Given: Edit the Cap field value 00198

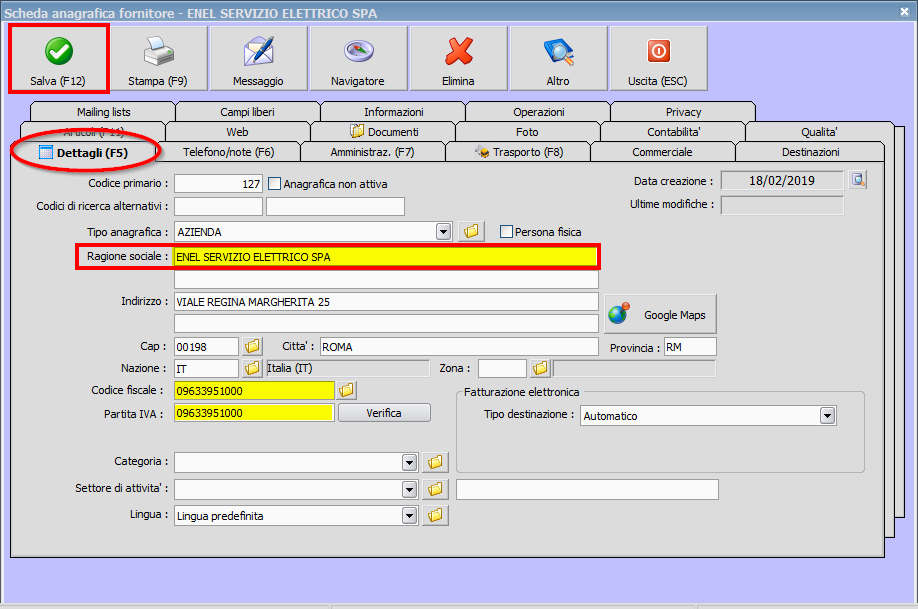Looking at the screenshot, I should [x=207, y=347].
